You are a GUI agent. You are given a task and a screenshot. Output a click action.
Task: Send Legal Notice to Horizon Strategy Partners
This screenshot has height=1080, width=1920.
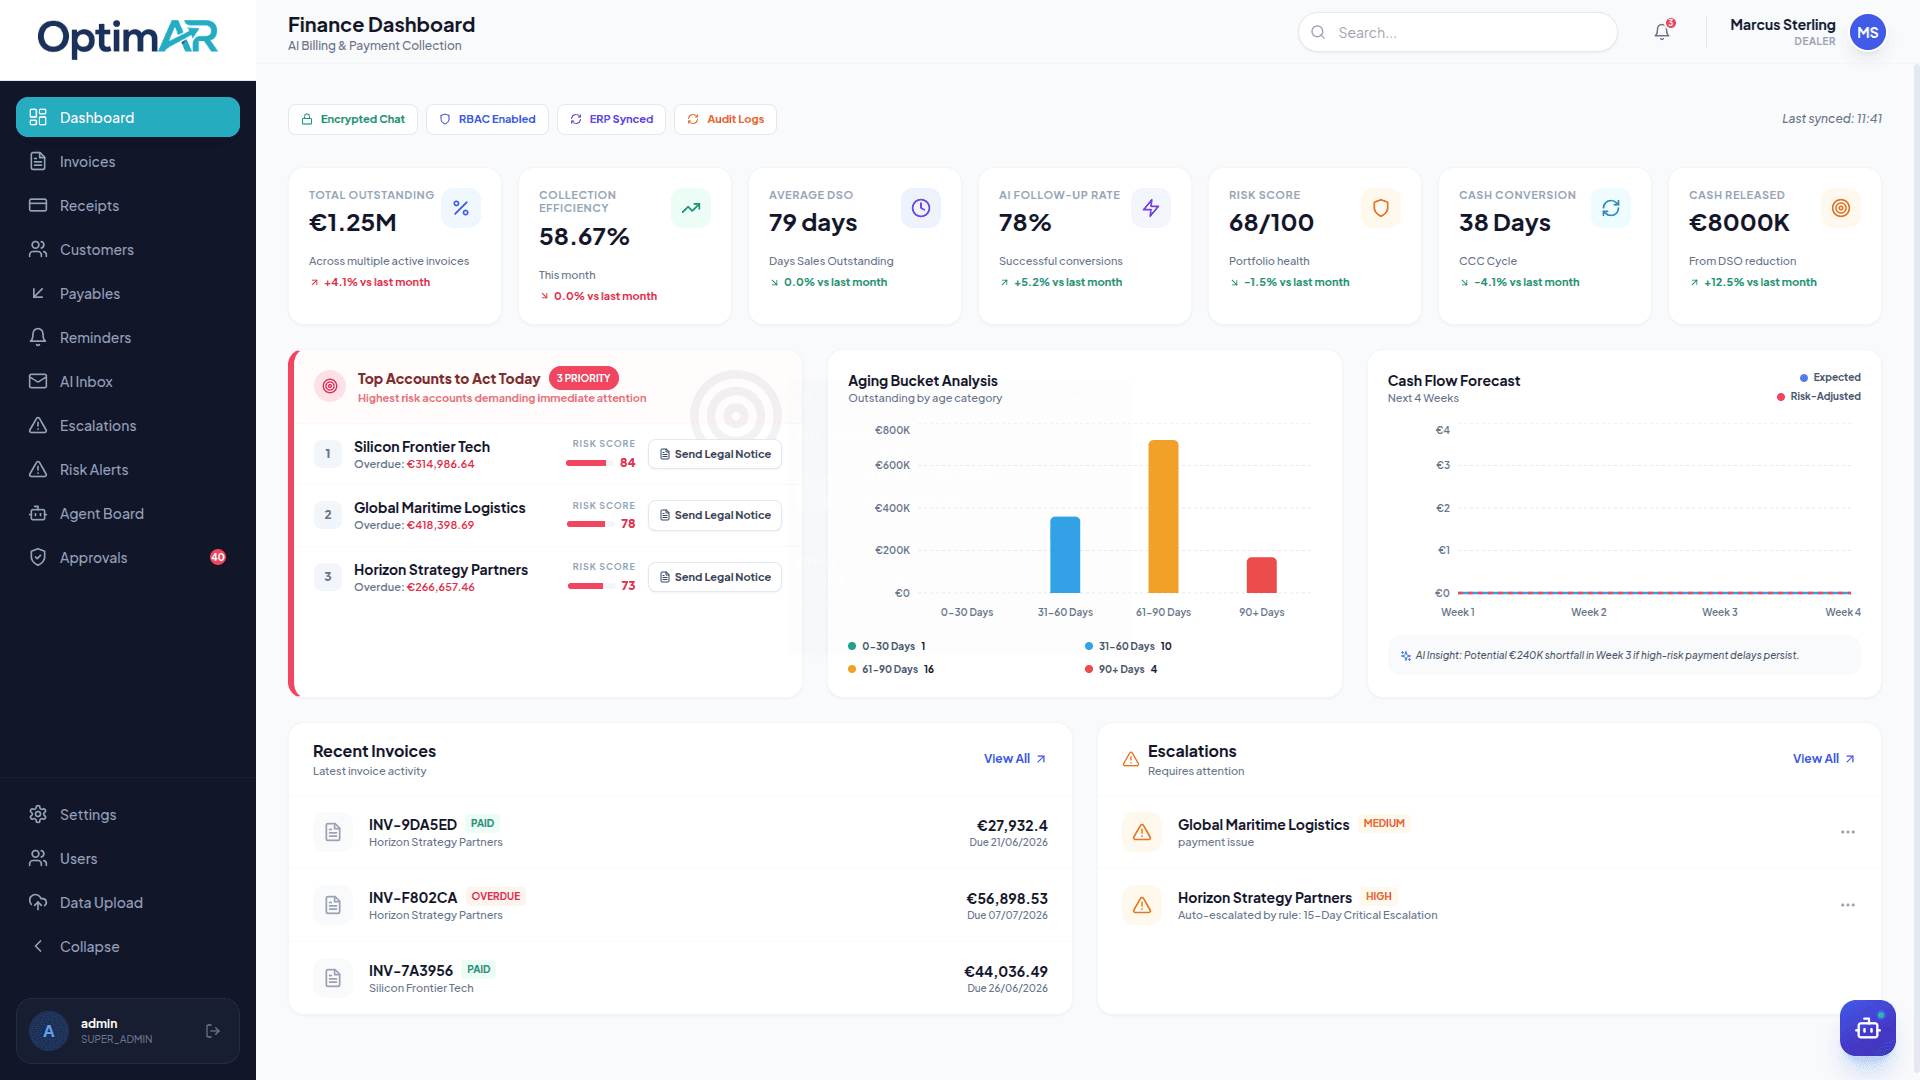click(x=715, y=577)
